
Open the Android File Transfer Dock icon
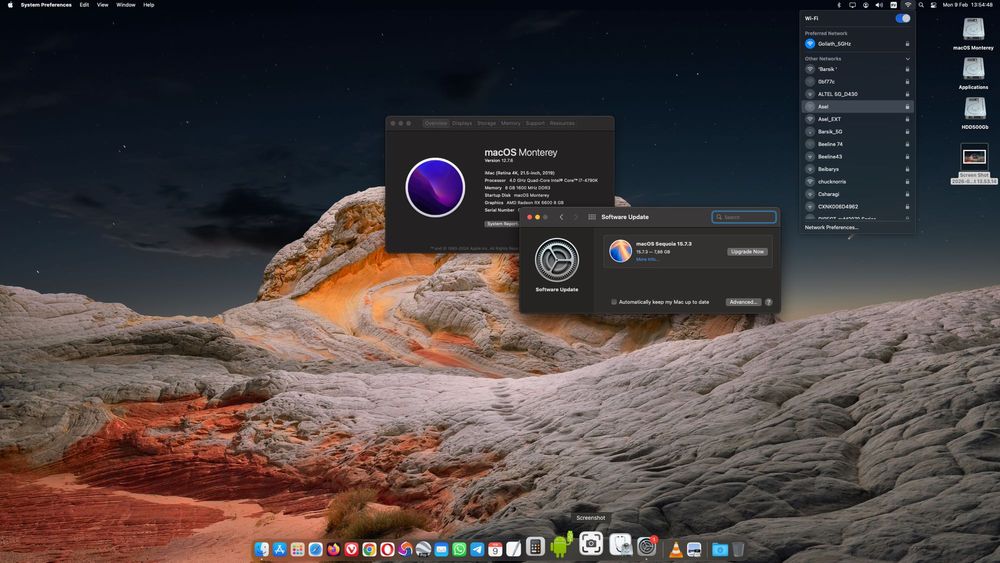click(561, 545)
